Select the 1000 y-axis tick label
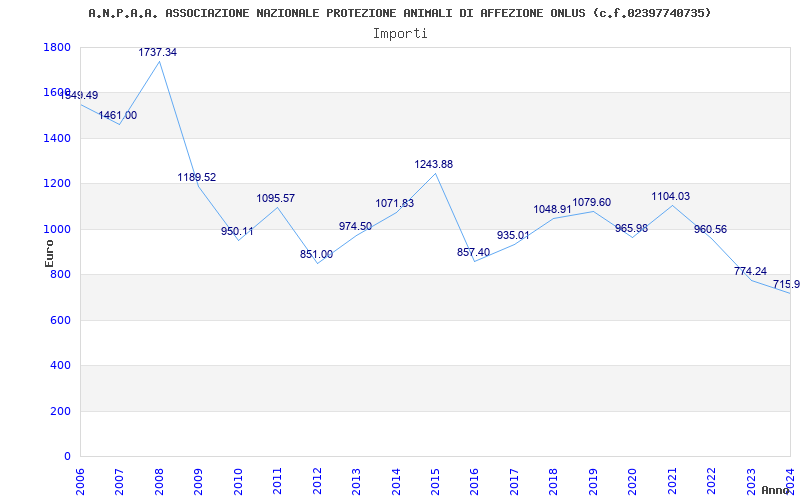This screenshot has height=500, width=800. click(x=57, y=229)
